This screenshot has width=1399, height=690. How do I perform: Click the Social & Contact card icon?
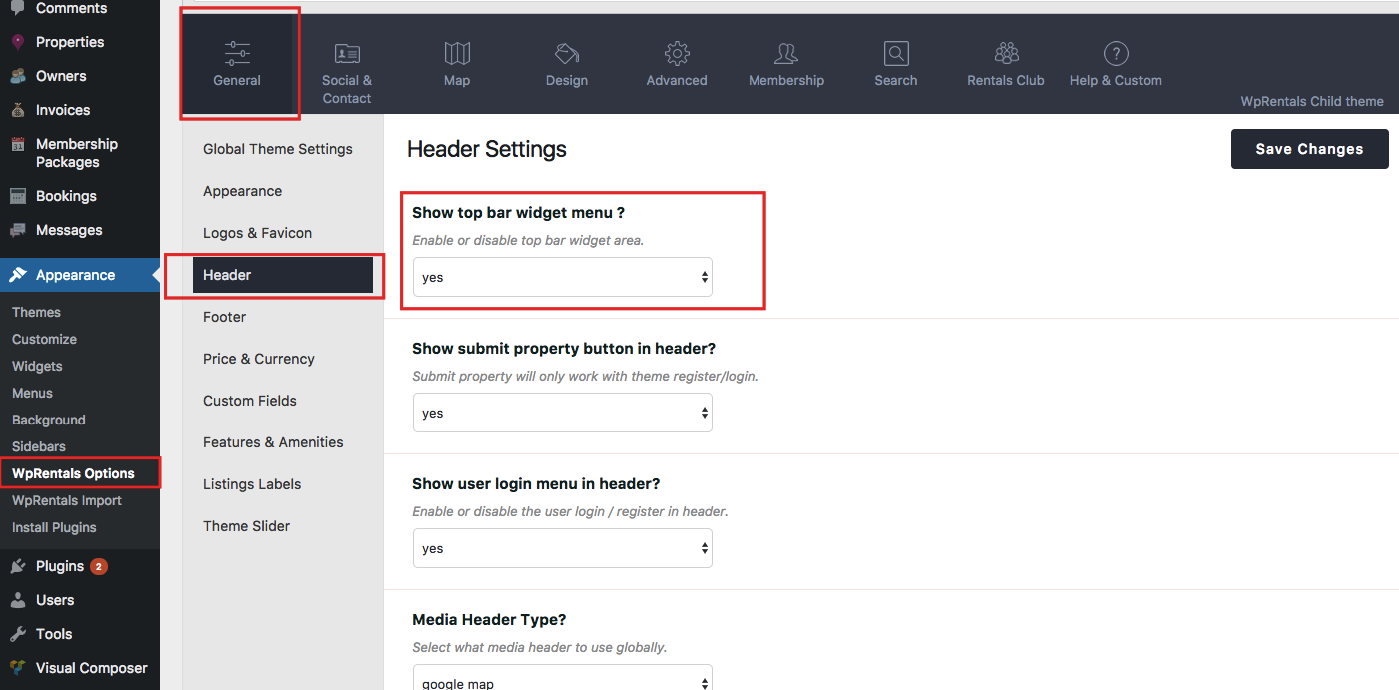[347, 54]
